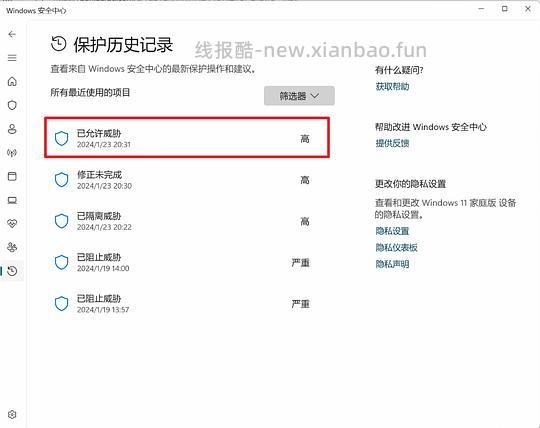Click shield icon of 已隔离威胁 entry
Viewport: 540px width, 428px height.
62,221
